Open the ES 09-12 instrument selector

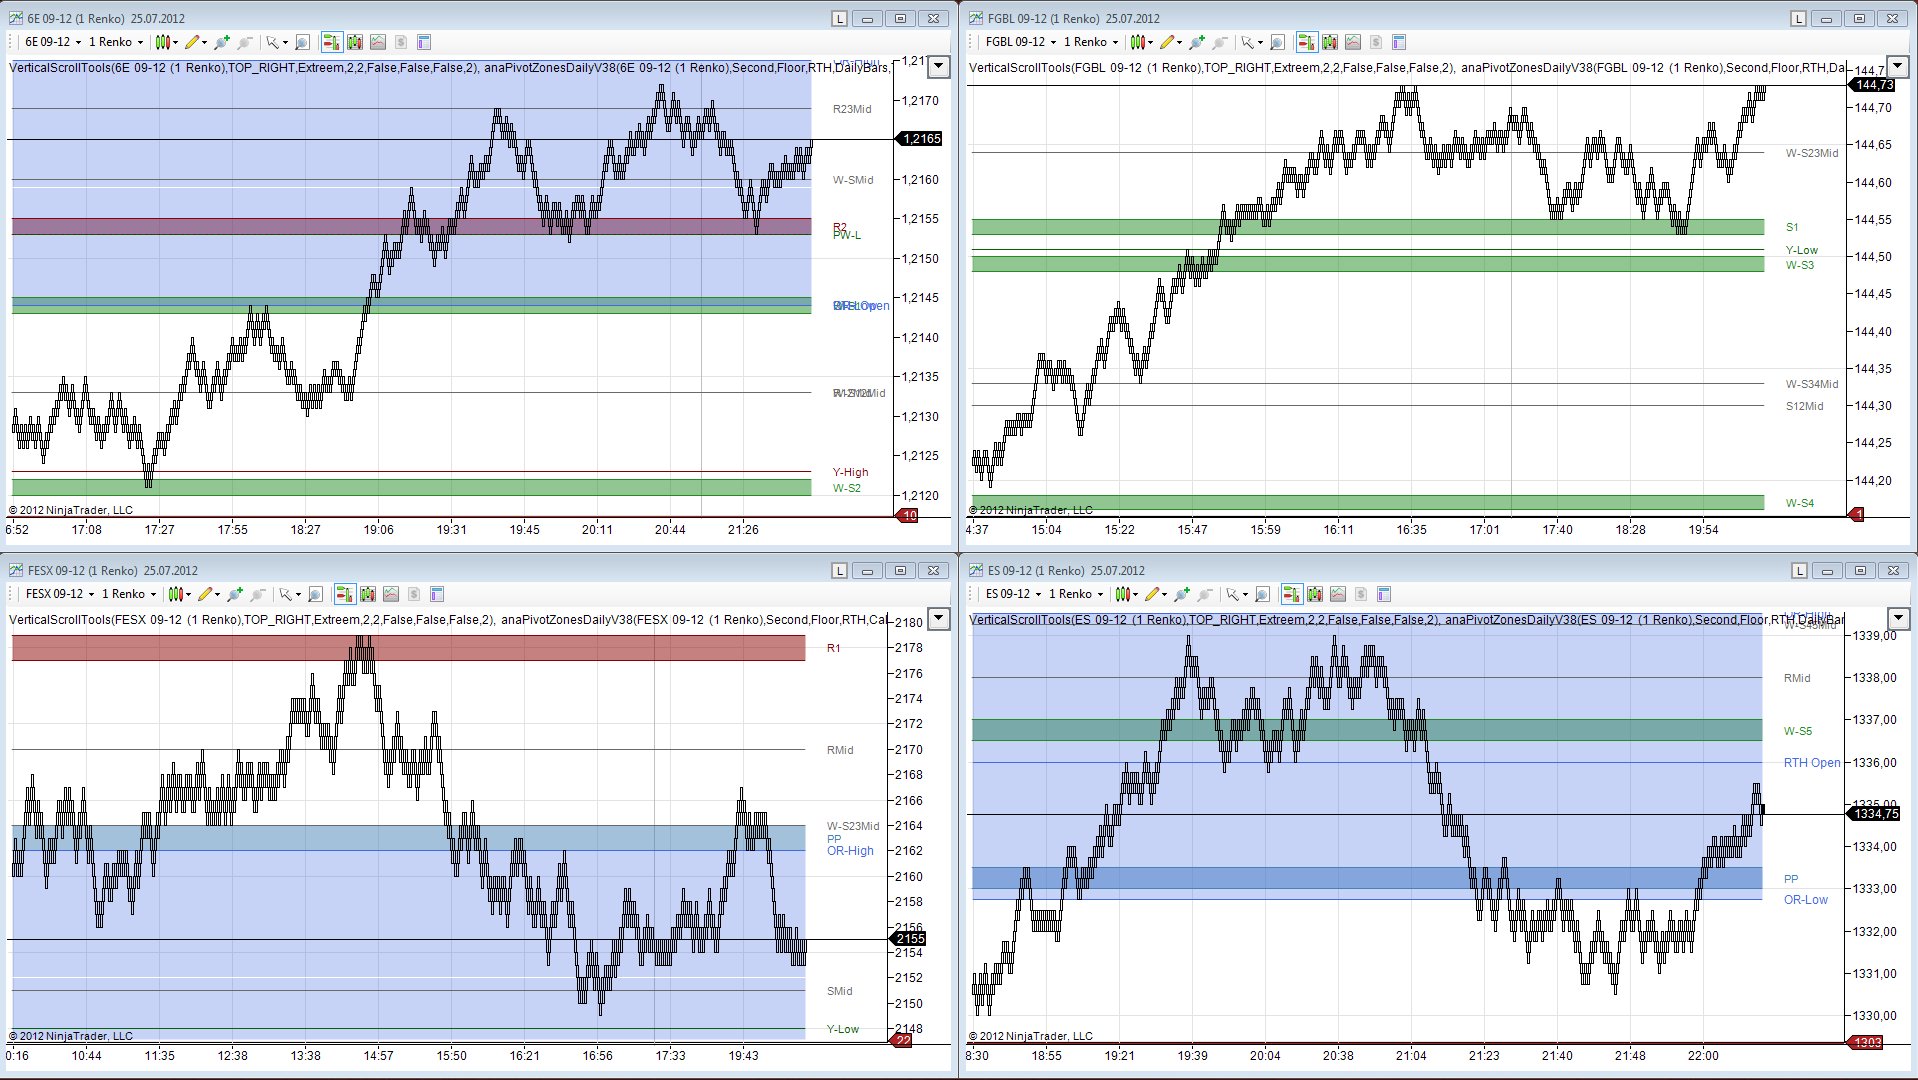1013,594
